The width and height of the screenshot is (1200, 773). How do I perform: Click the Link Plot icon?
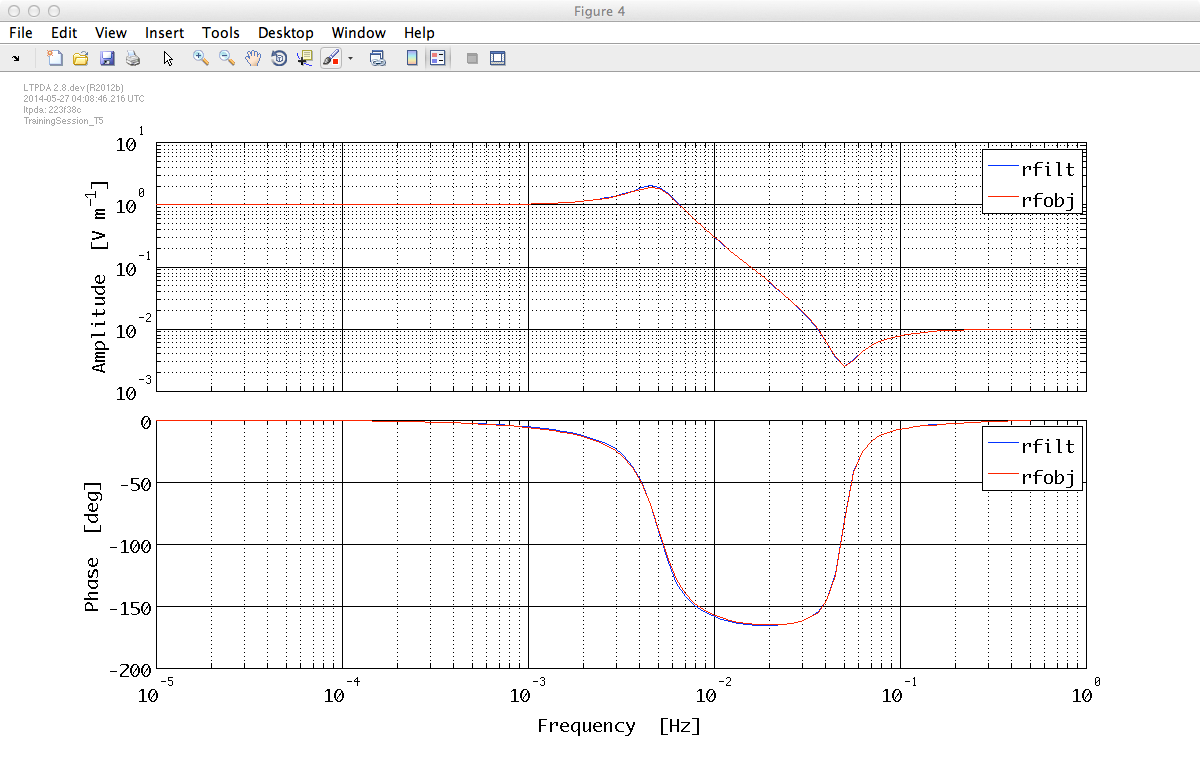378,58
